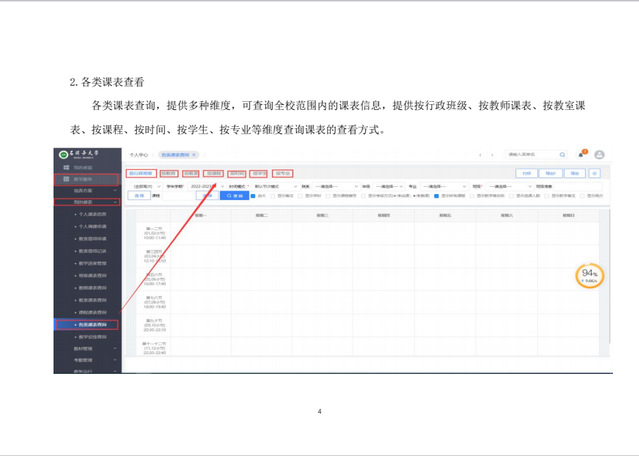The image size is (639, 456).
Task: Click the green 94% floating badge
Action: 589,277
